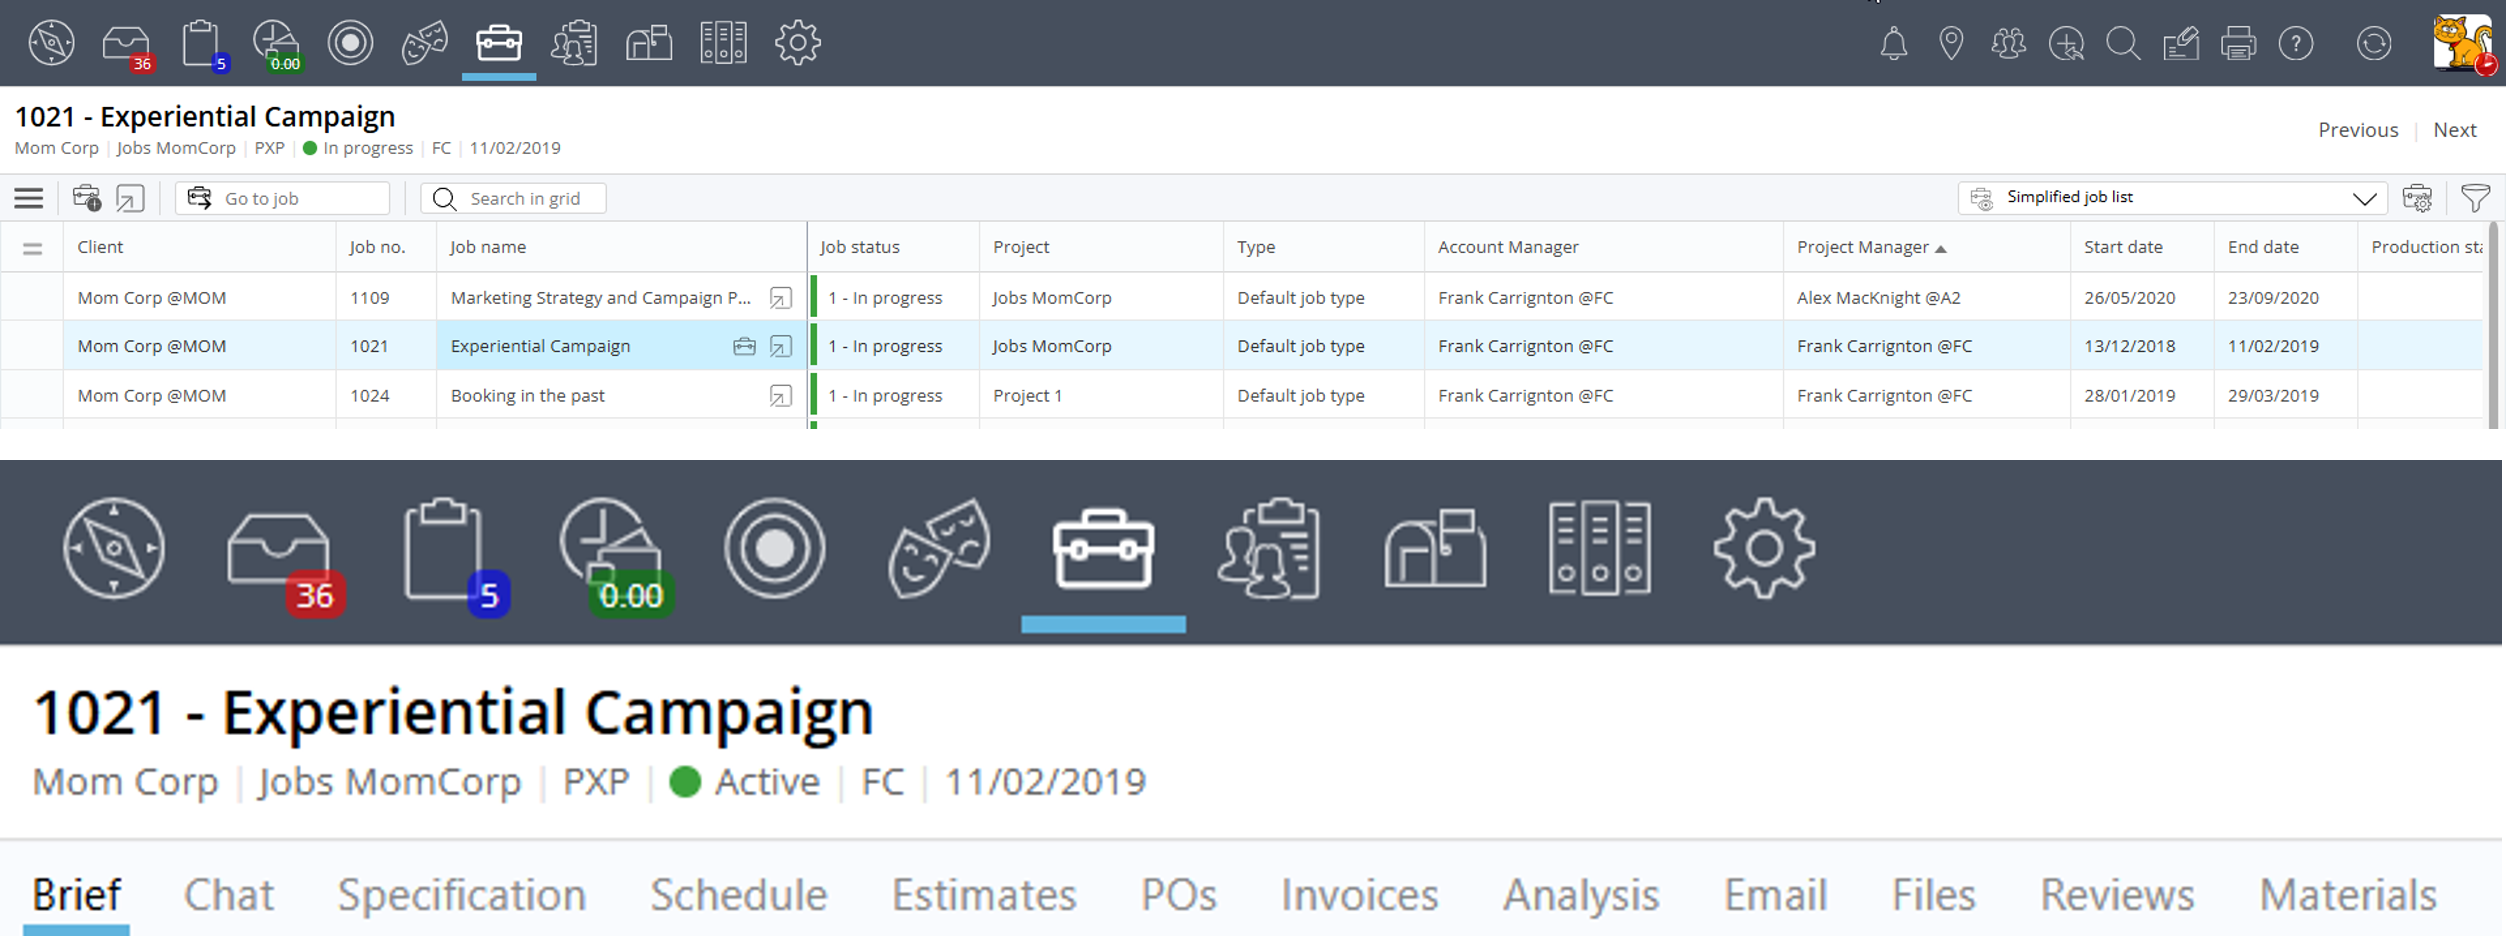
Task: Click the notifications bell icon
Action: (1893, 44)
